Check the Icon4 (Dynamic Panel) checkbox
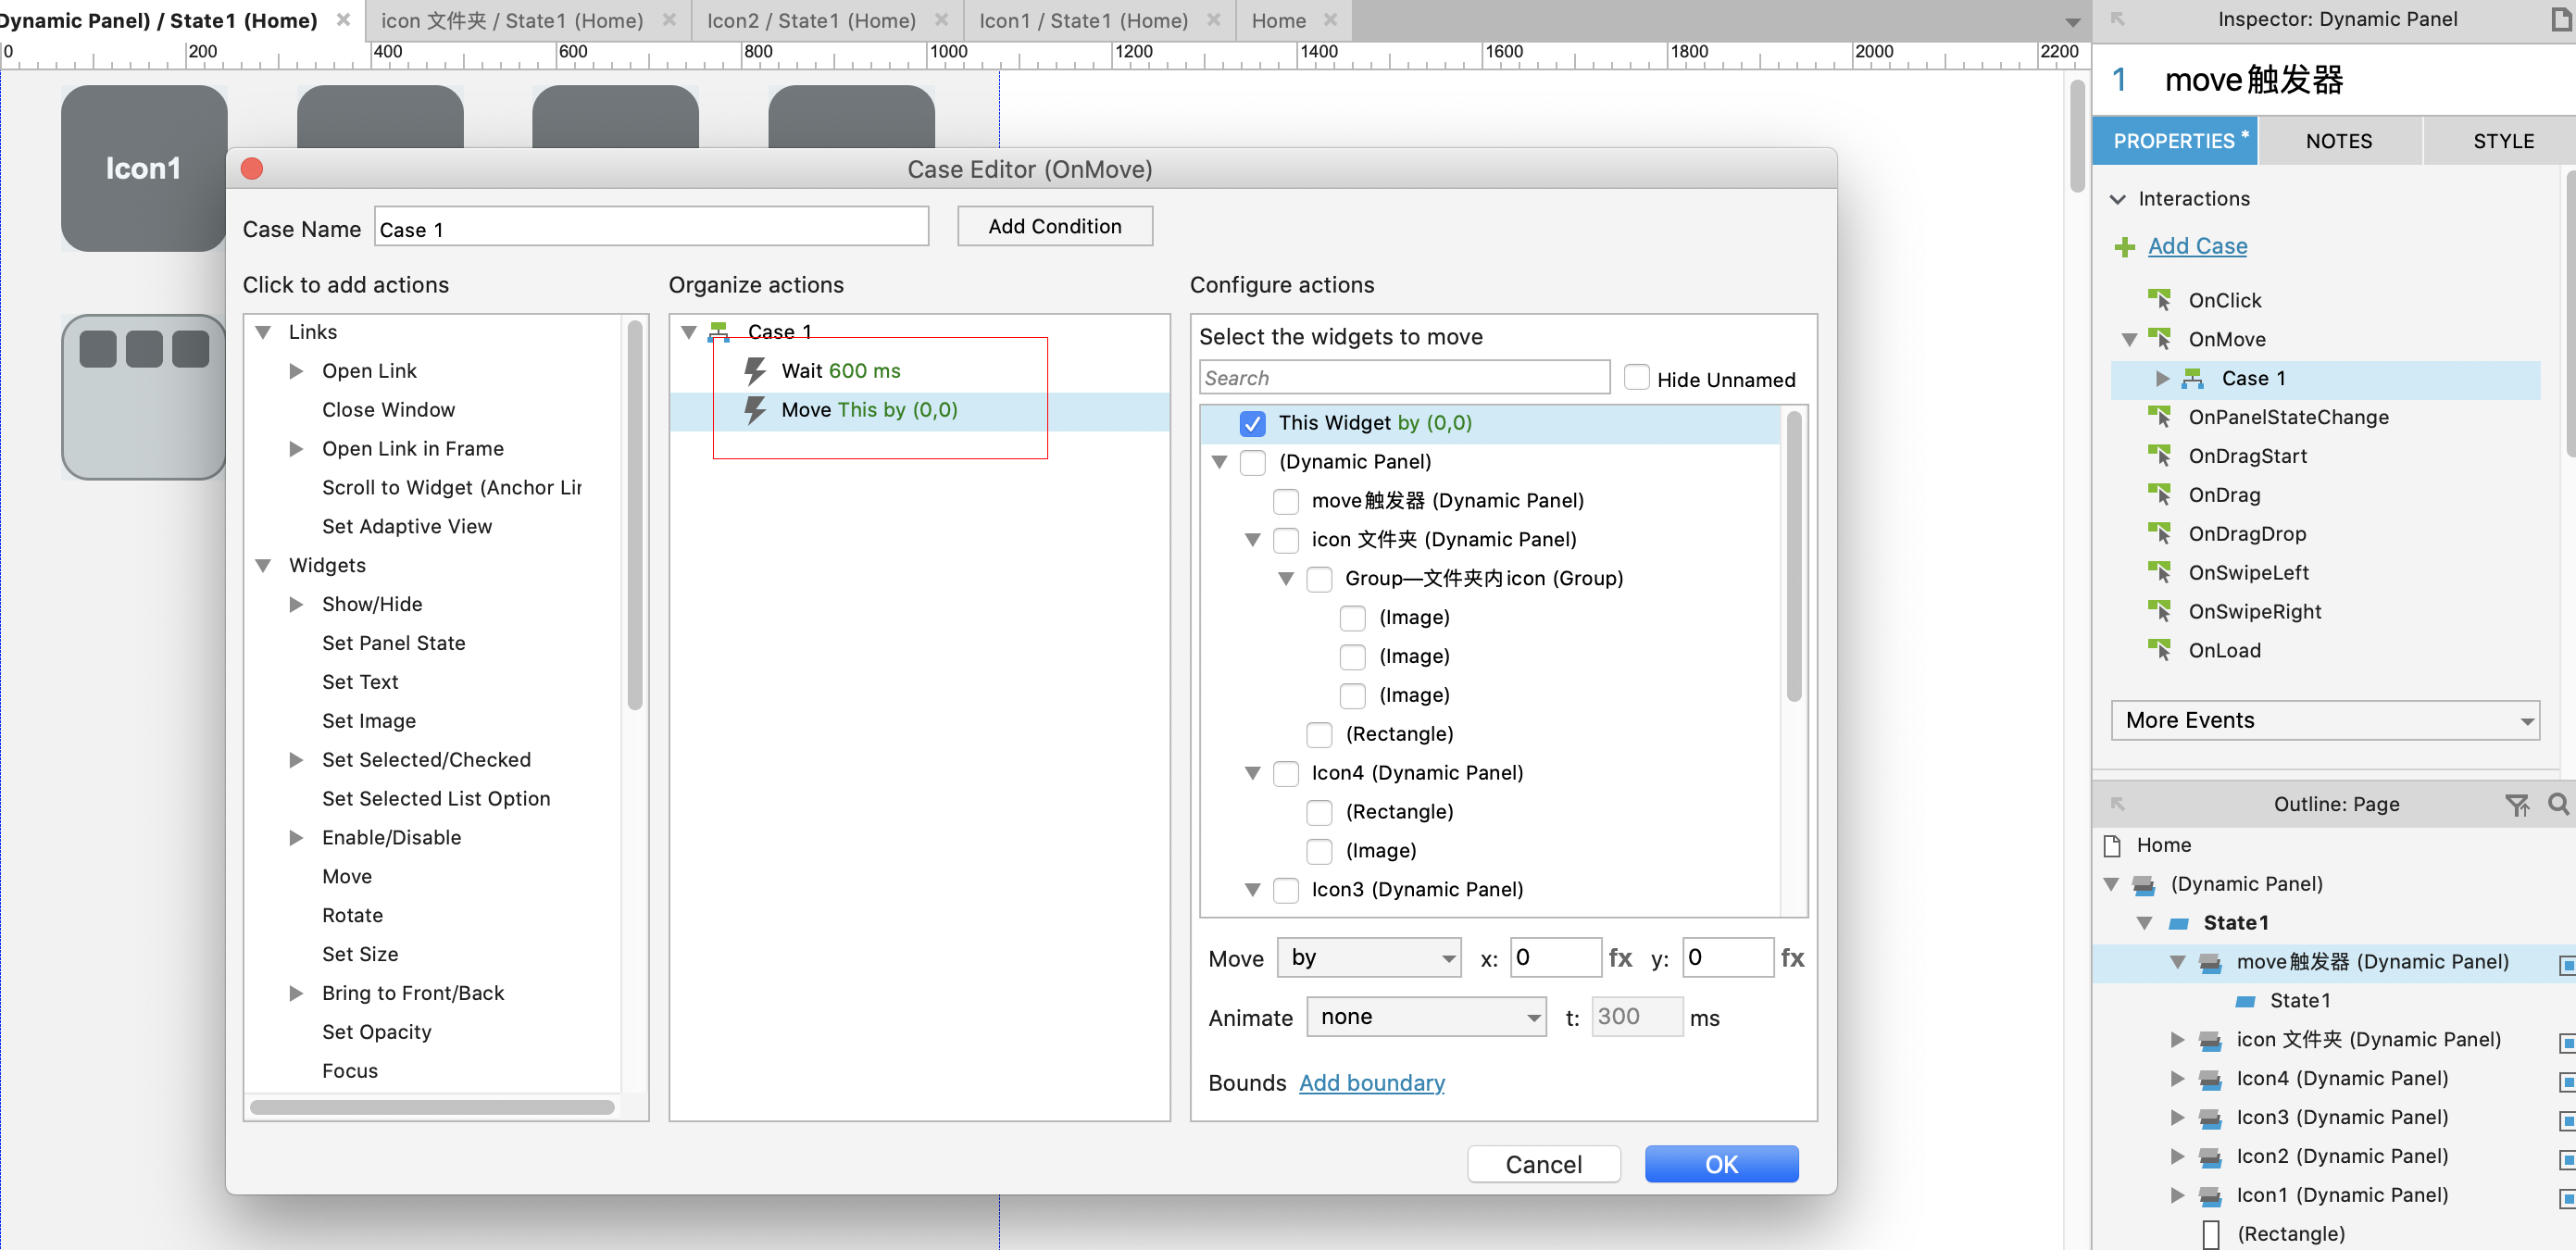The height and width of the screenshot is (1250, 2576). [x=1286, y=773]
